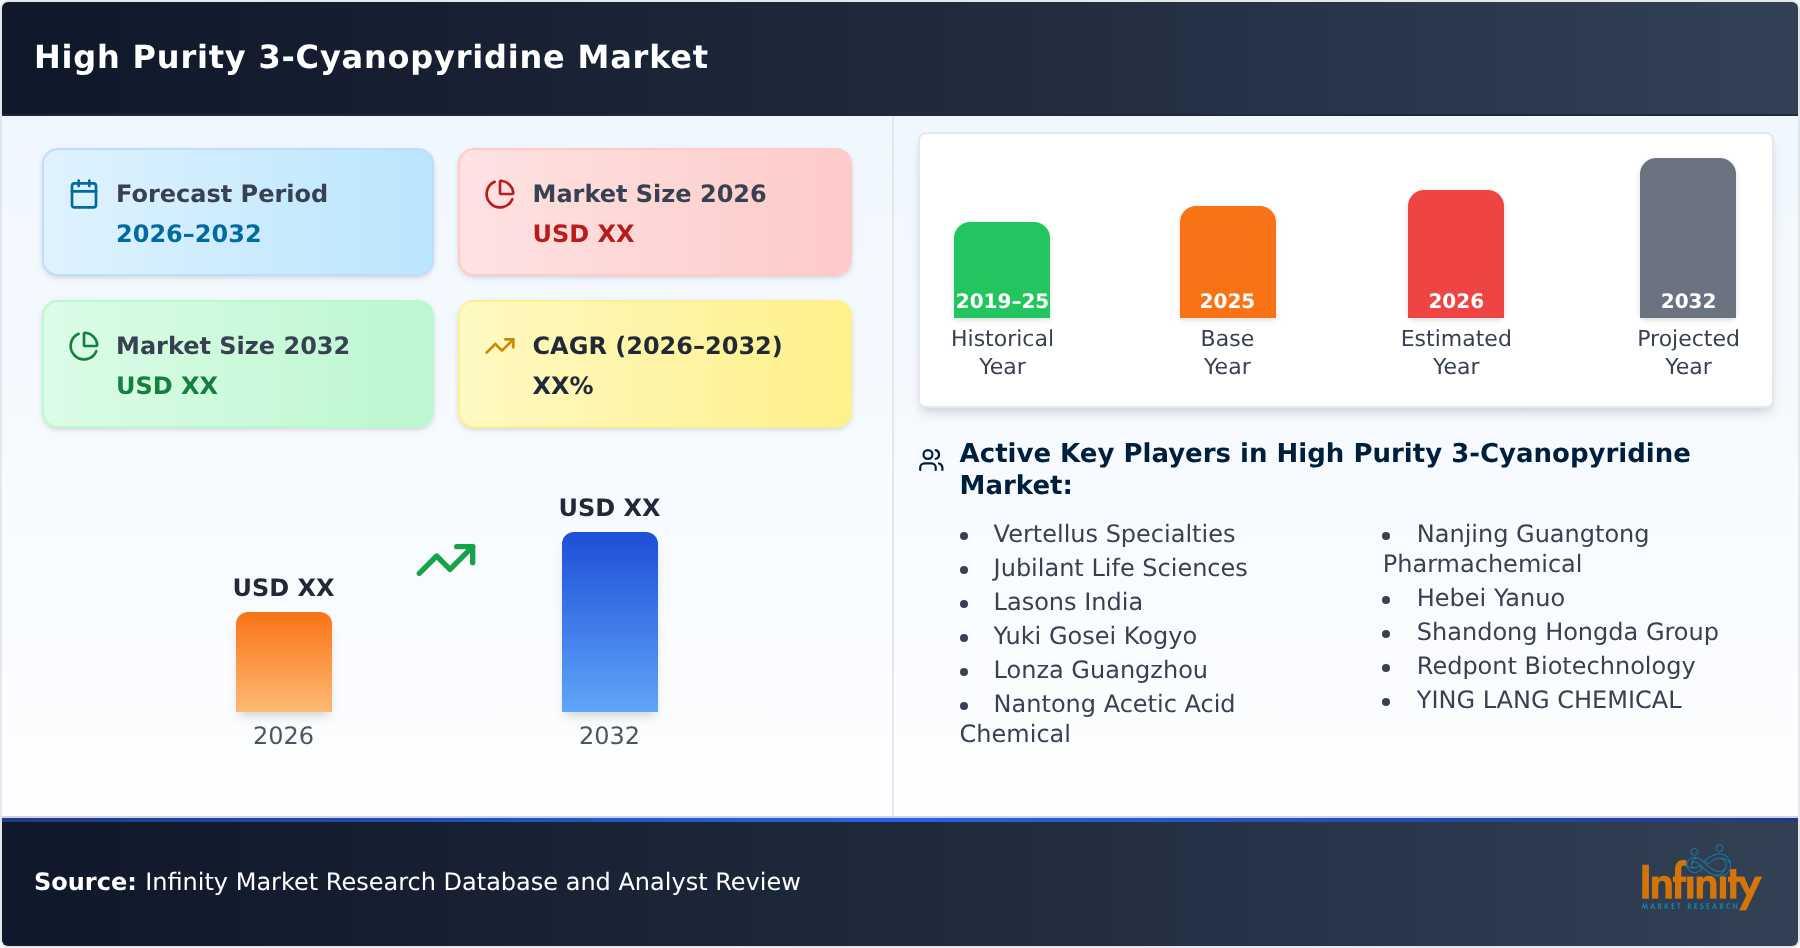This screenshot has height=948, width=1800.
Task: Click the trending arrow icon beside CAGR
Action: pyautogui.click(x=500, y=346)
